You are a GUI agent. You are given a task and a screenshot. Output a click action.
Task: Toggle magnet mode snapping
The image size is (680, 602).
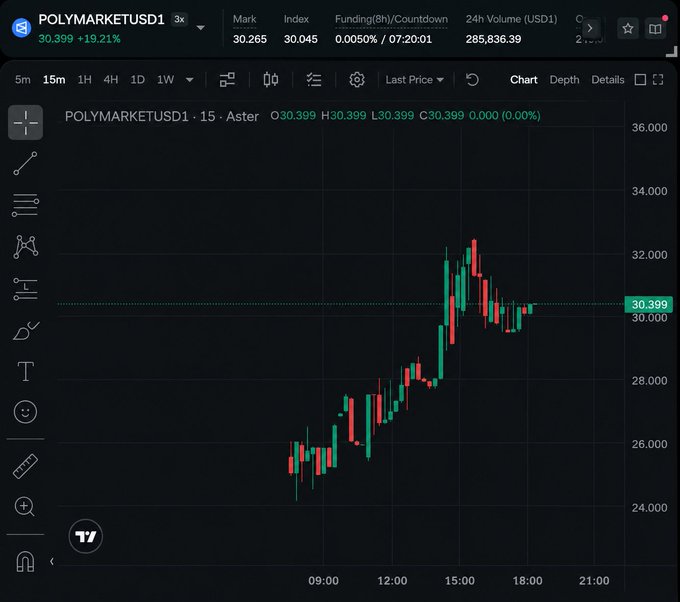[25, 561]
